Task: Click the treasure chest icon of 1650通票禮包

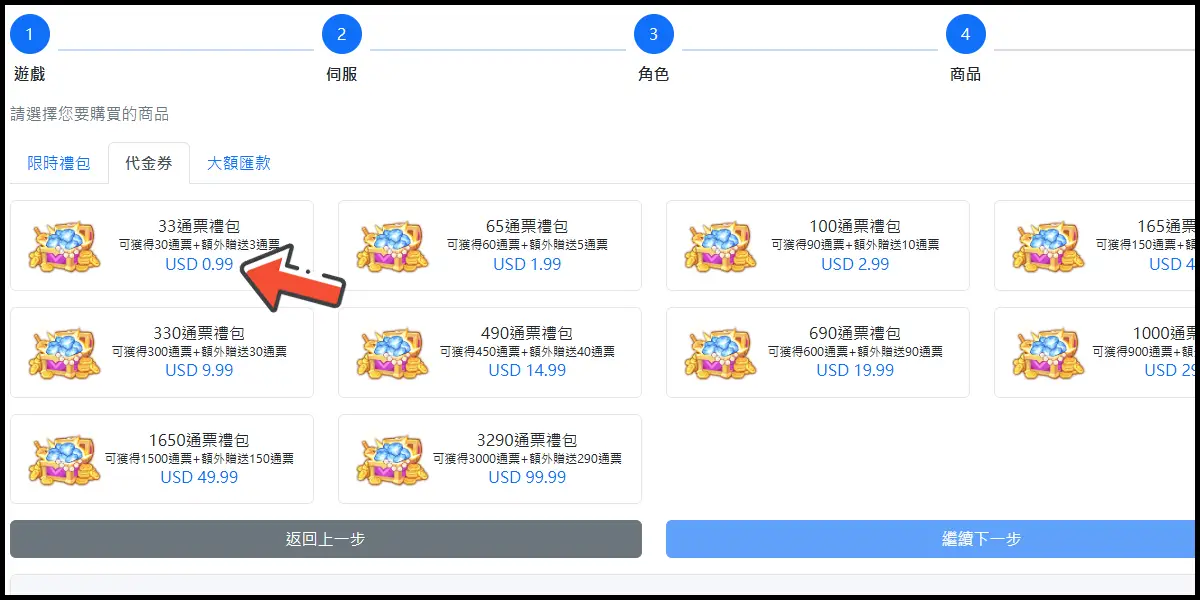Action: tap(62, 460)
